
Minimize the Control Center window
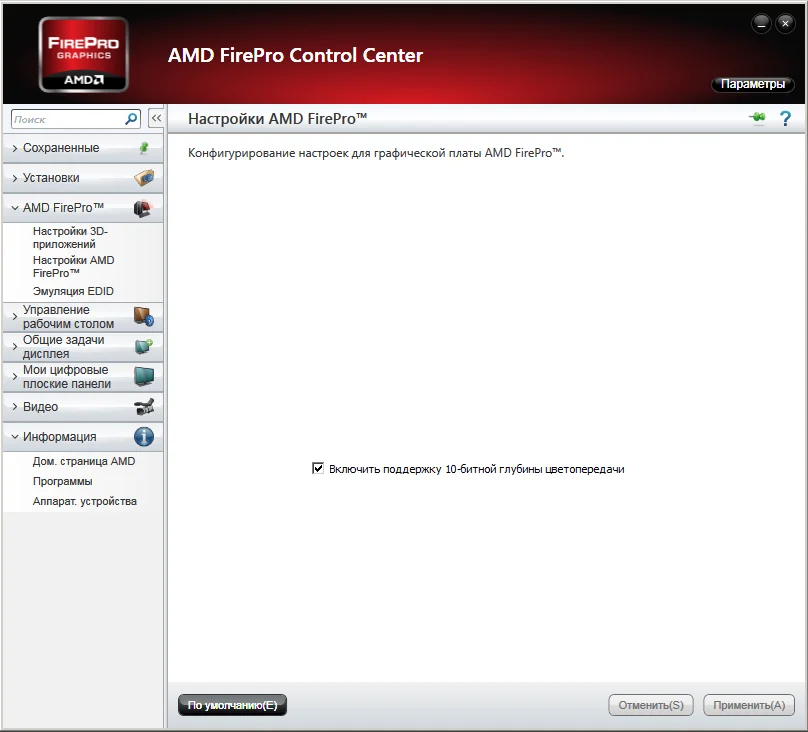(761, 24)
